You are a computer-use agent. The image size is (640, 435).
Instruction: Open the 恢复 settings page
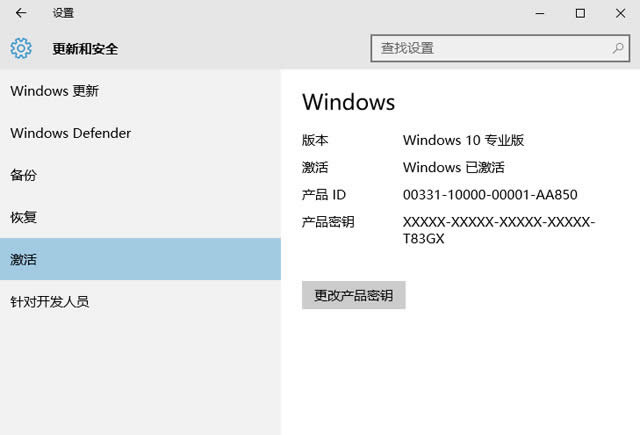click(x=24, y=217)
